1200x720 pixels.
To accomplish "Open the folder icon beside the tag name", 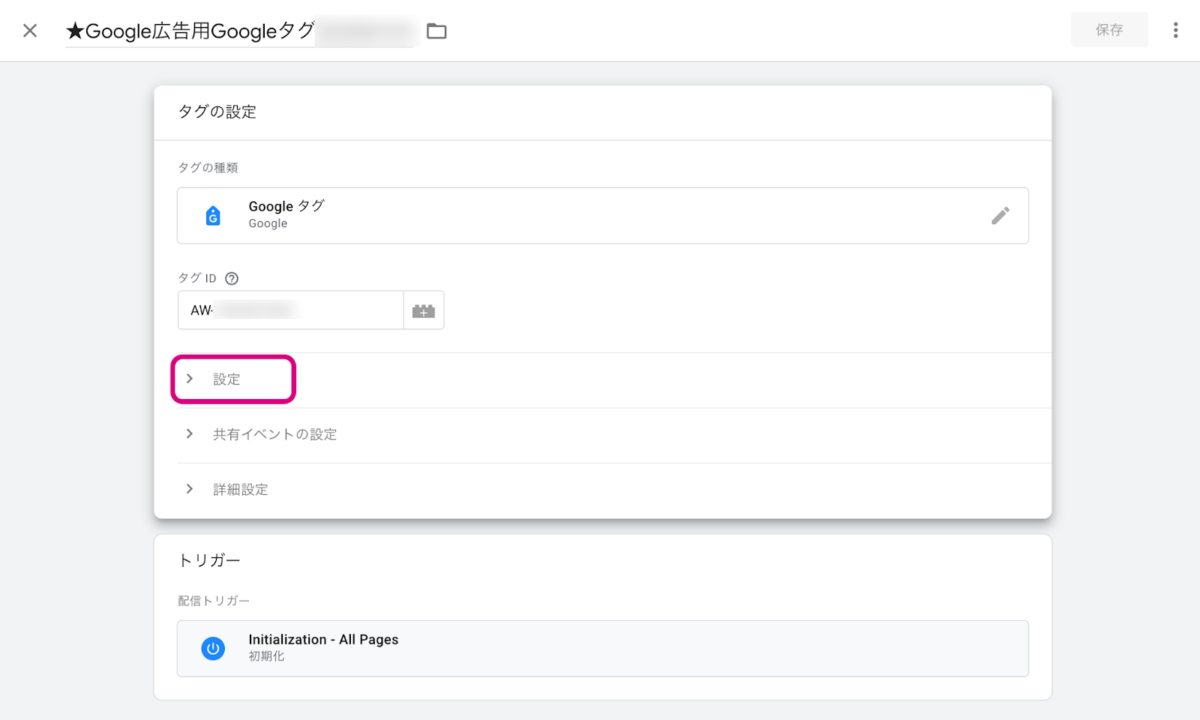I will (x=436, y=31).
